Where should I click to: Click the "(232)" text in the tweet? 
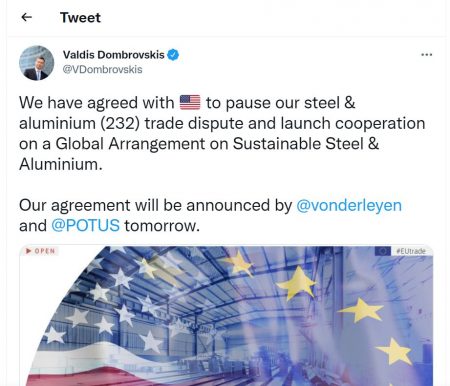point(120,123)
